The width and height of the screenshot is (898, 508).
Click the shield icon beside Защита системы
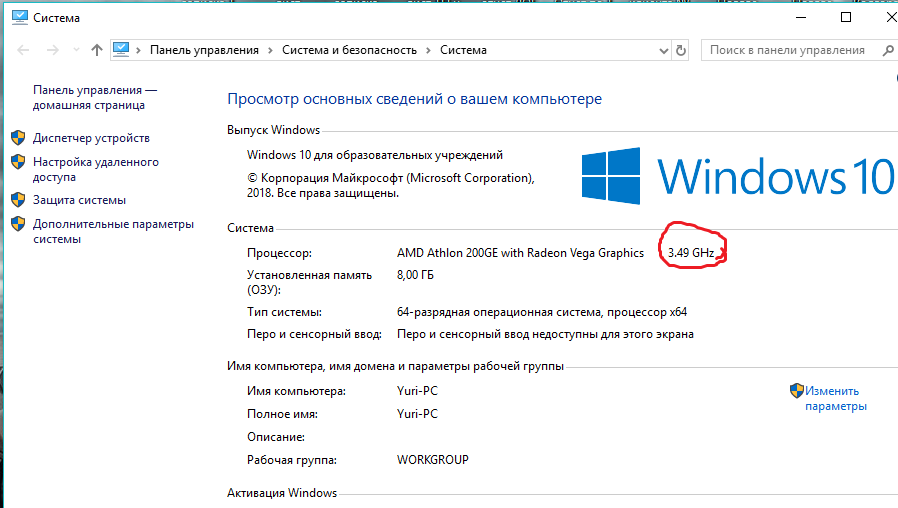18,199
